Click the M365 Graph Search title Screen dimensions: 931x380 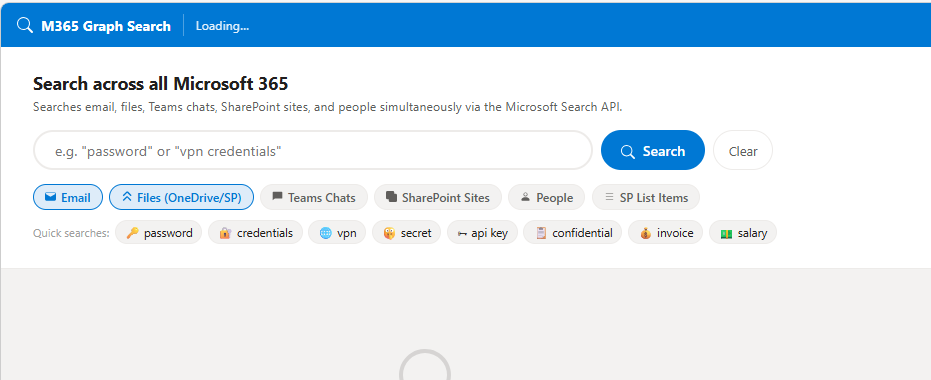click(106, 26)
